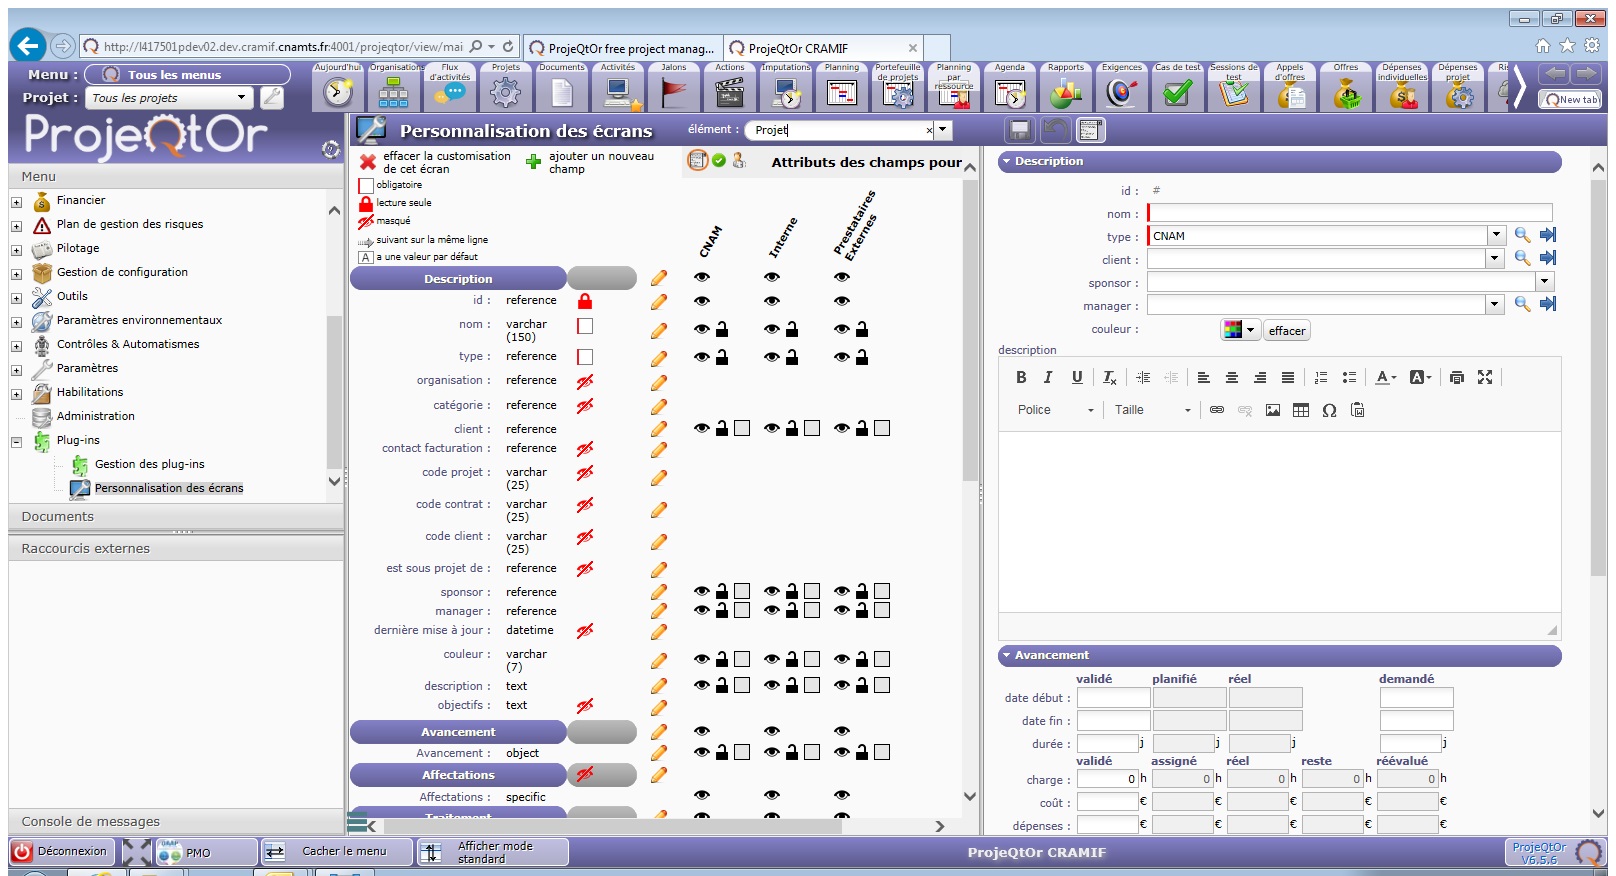The image size is (1616, 876).
Task: Click the nom input field in Description
Action: coord(1349,213)
